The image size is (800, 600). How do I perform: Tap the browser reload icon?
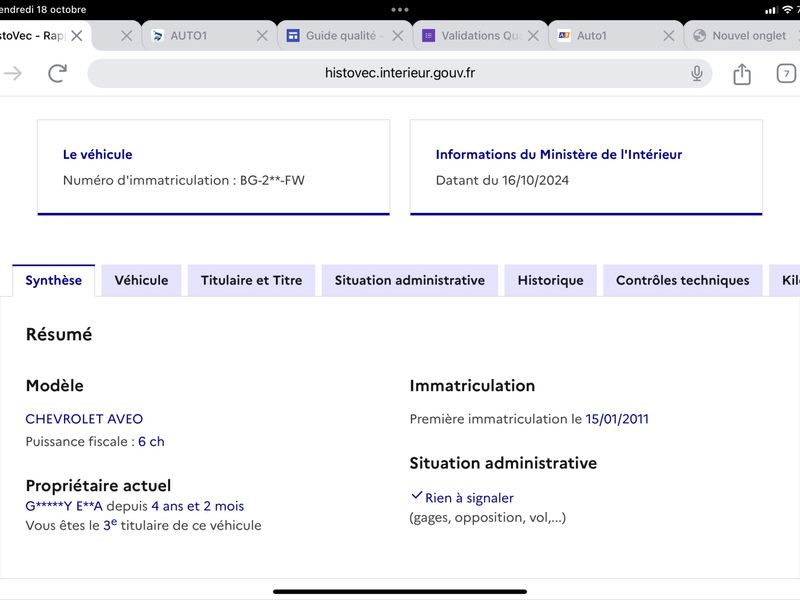coord(57,73)
